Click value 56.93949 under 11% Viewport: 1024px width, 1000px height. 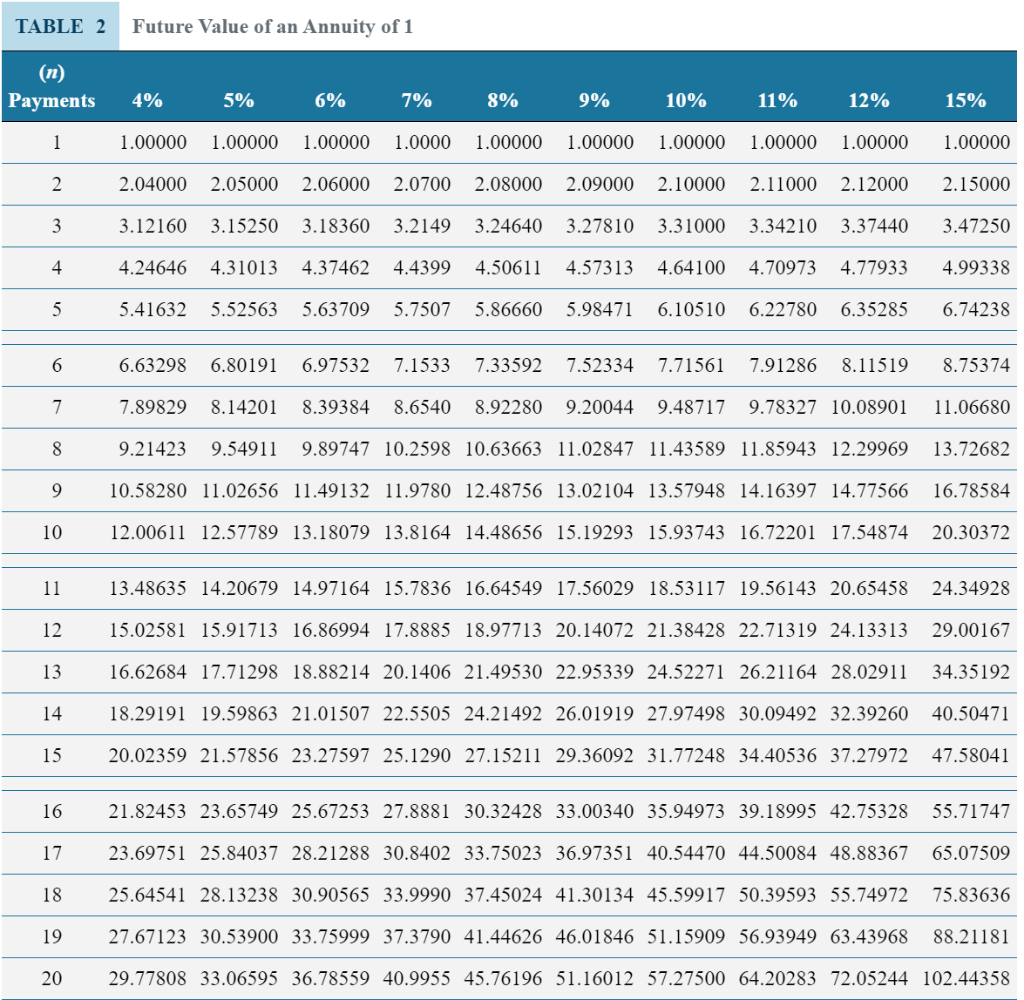(x=777, y=936)
